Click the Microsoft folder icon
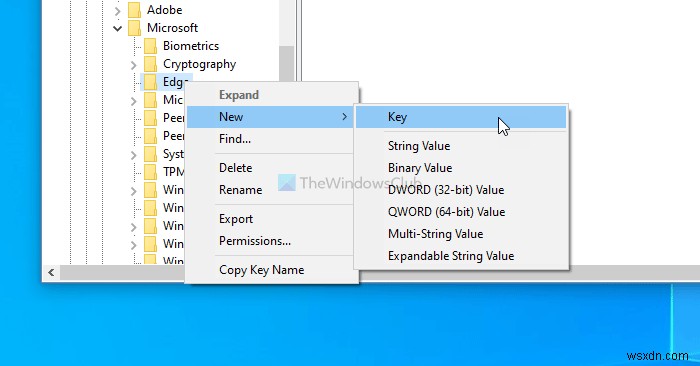 [134, 28]
